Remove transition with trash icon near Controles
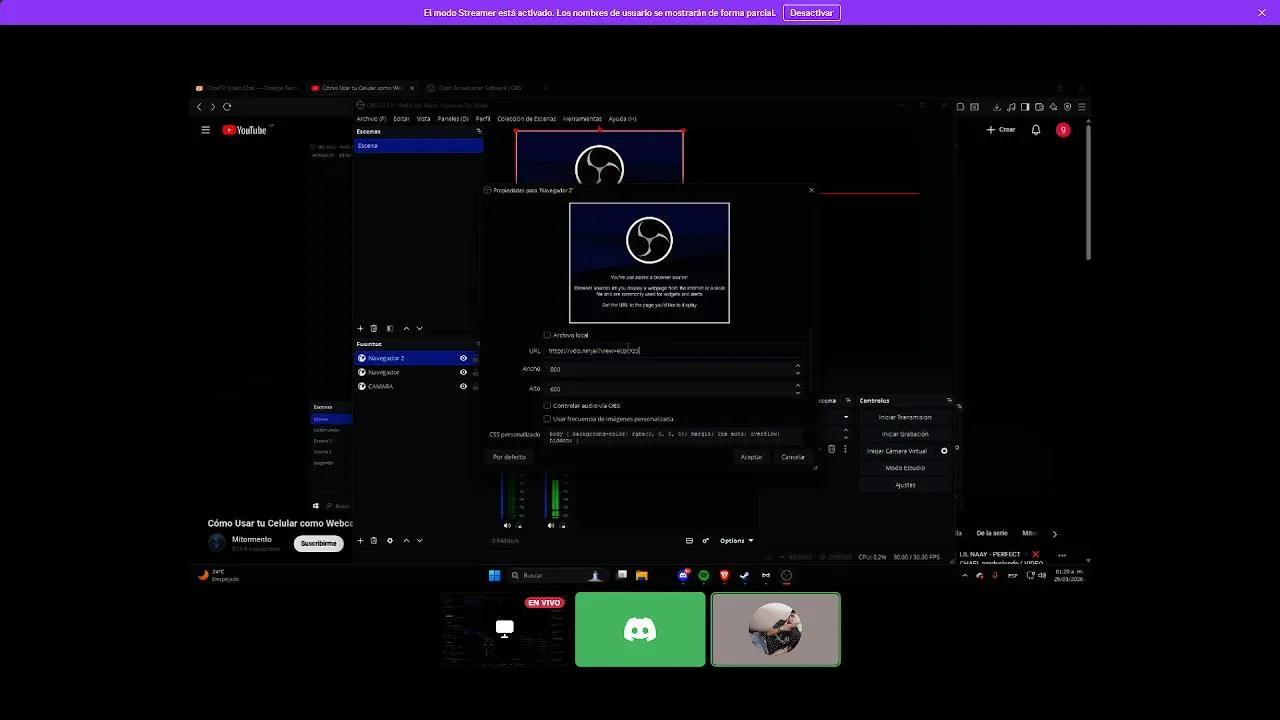 coord(831,449)
